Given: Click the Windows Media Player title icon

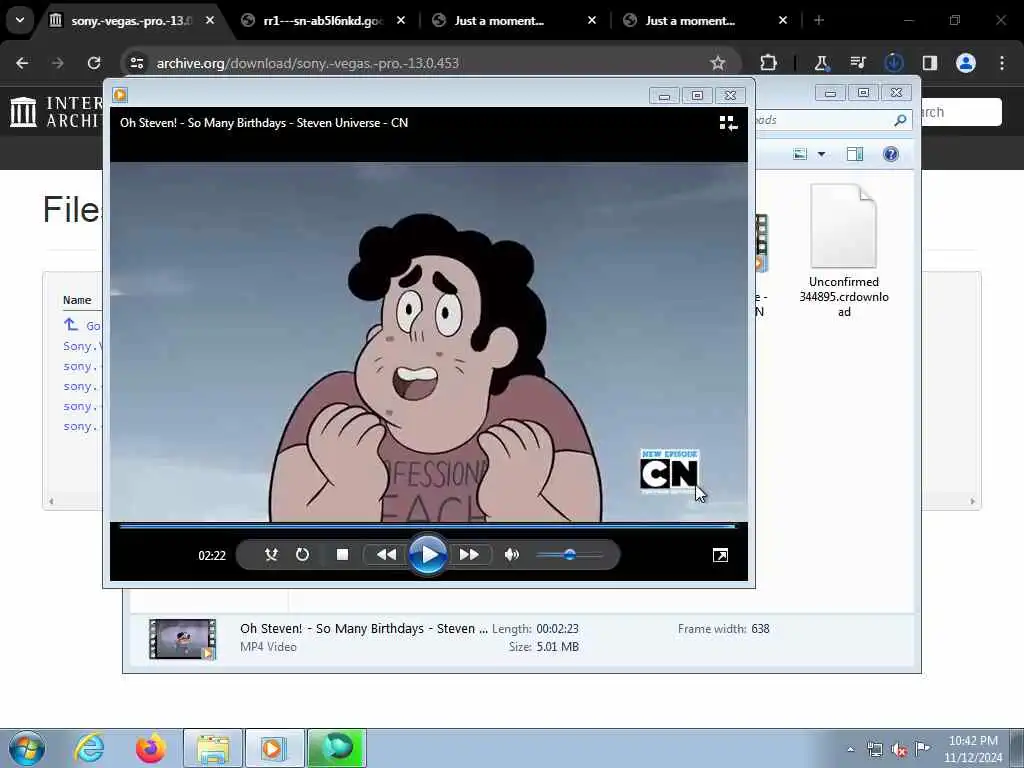Looking at the screenshot, I should tap(120, 95).
